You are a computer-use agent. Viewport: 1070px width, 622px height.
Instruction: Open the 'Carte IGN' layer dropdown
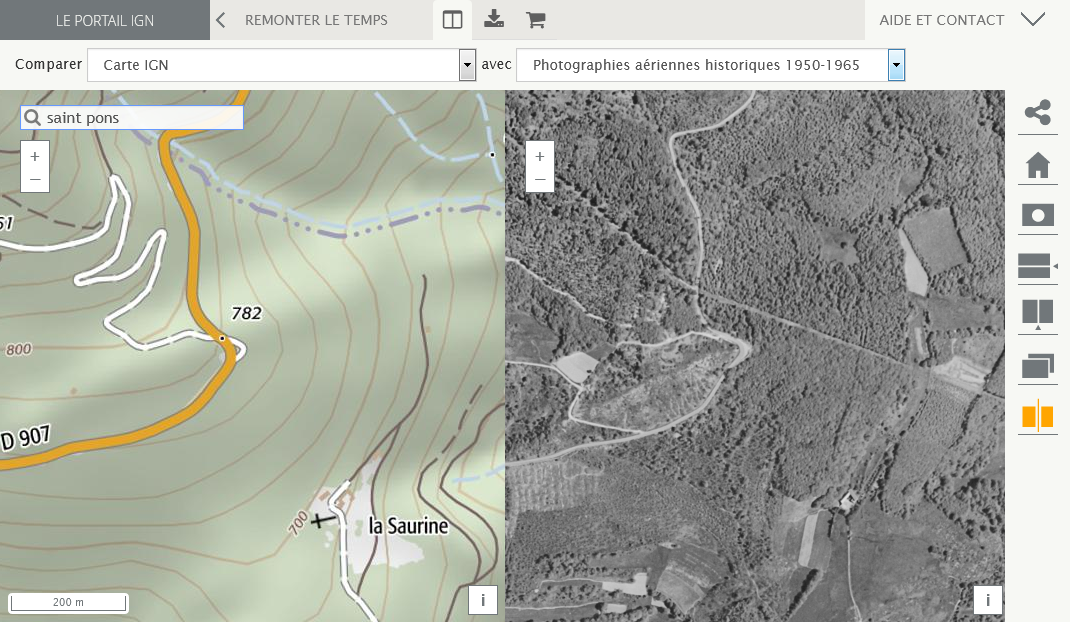point(467,66)
